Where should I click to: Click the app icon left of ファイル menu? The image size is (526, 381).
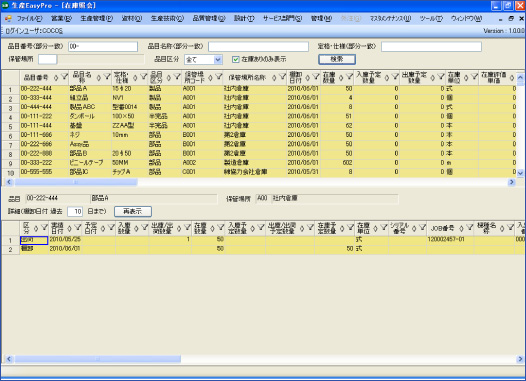[x=8, y=18]
